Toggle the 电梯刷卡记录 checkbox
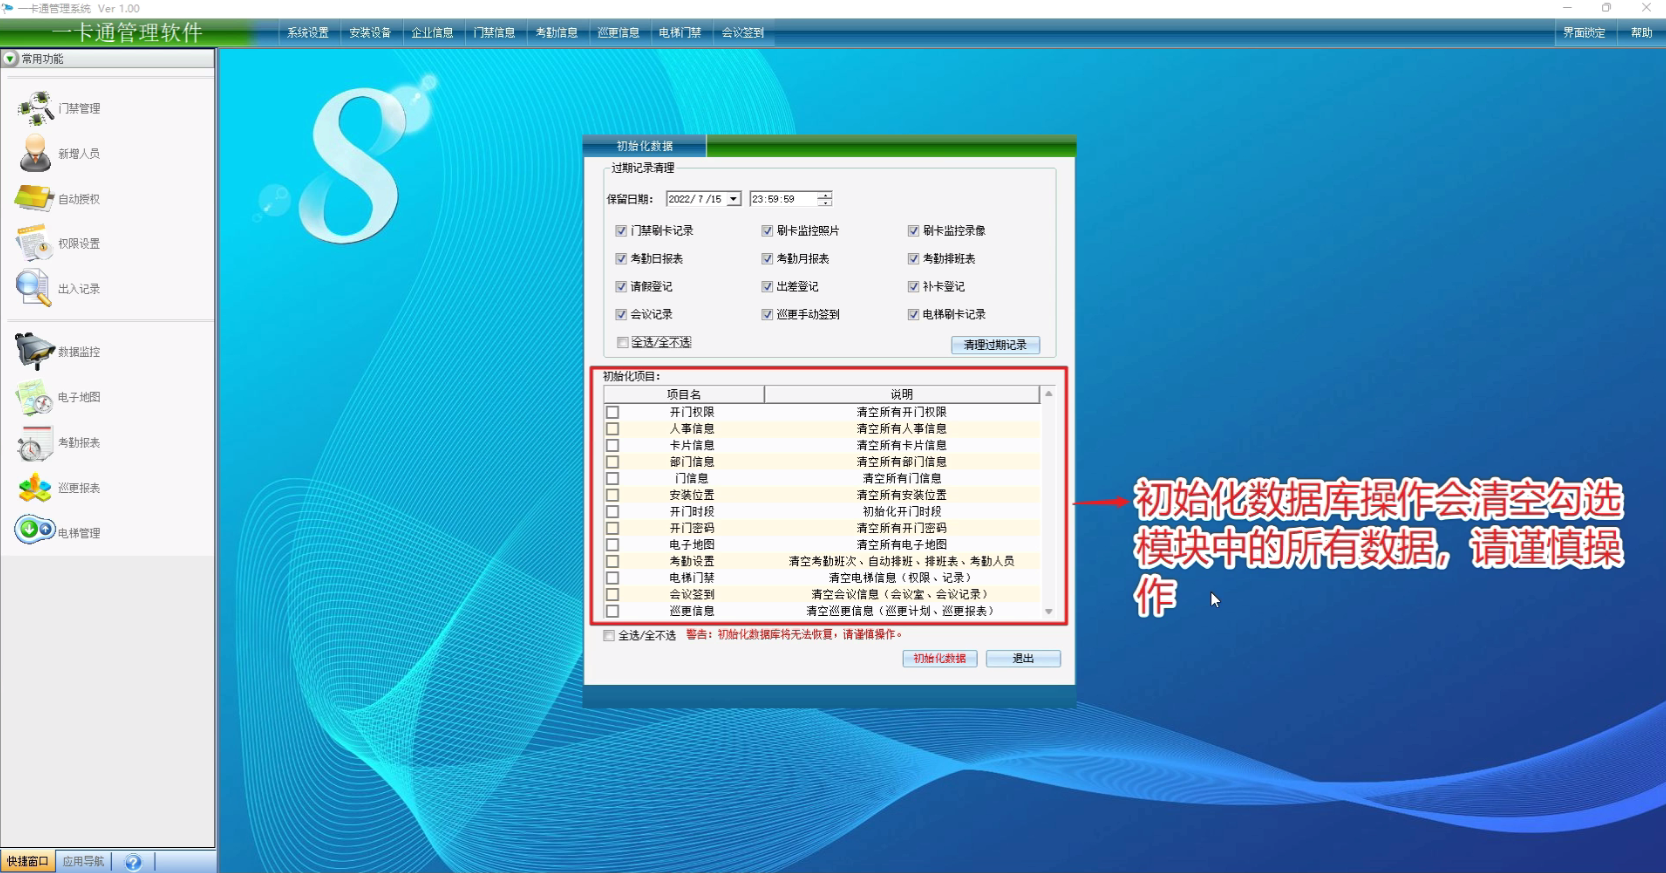The image size is (1666, 873). point(913,315)
